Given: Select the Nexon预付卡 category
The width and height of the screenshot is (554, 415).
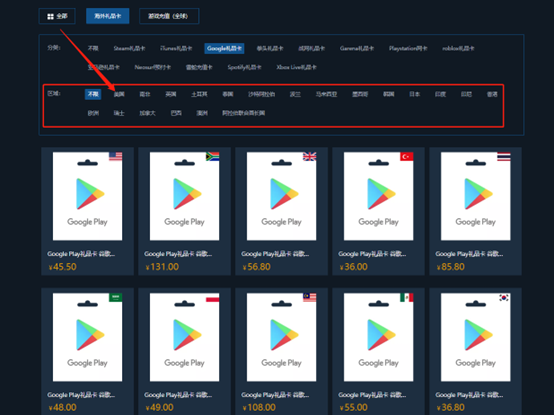Looking at the screenshot, I should 153,67.
